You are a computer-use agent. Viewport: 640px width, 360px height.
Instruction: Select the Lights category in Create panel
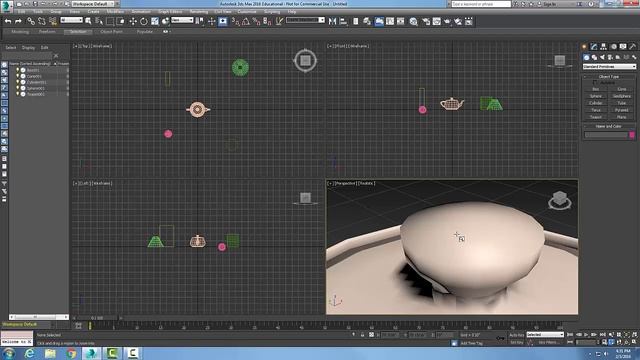602,57
